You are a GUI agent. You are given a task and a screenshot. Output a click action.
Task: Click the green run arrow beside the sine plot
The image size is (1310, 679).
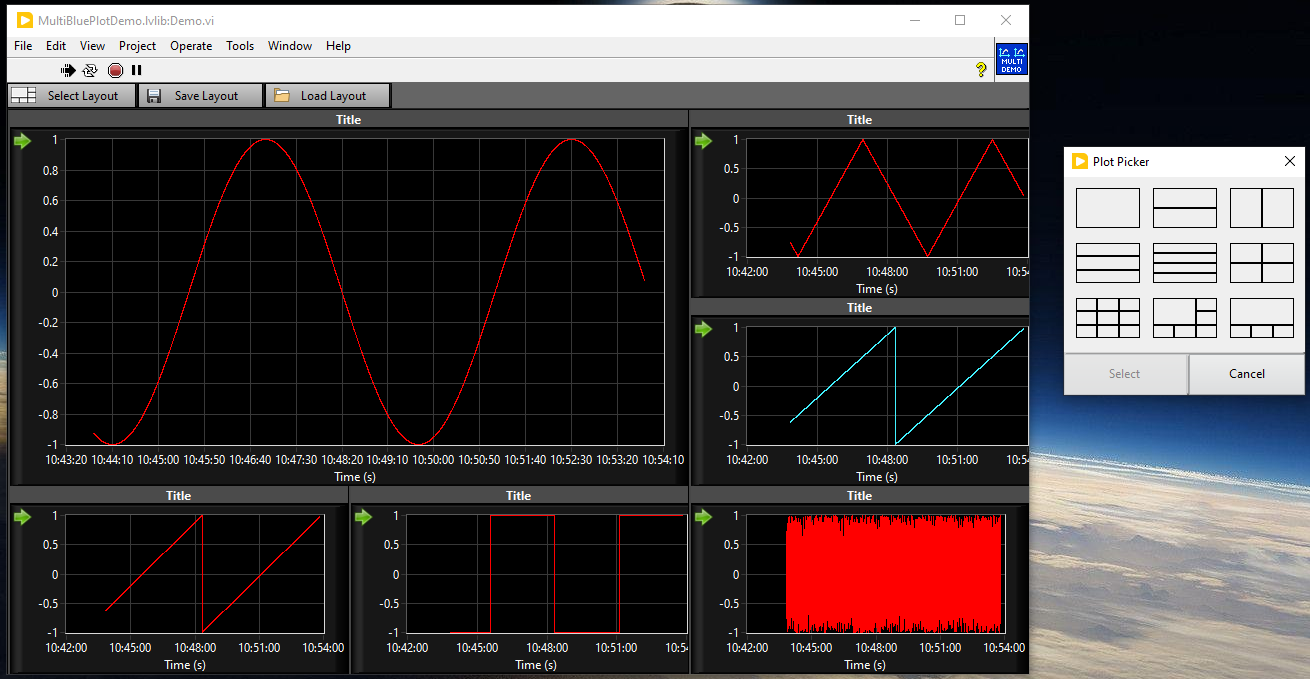coord(22,141)
